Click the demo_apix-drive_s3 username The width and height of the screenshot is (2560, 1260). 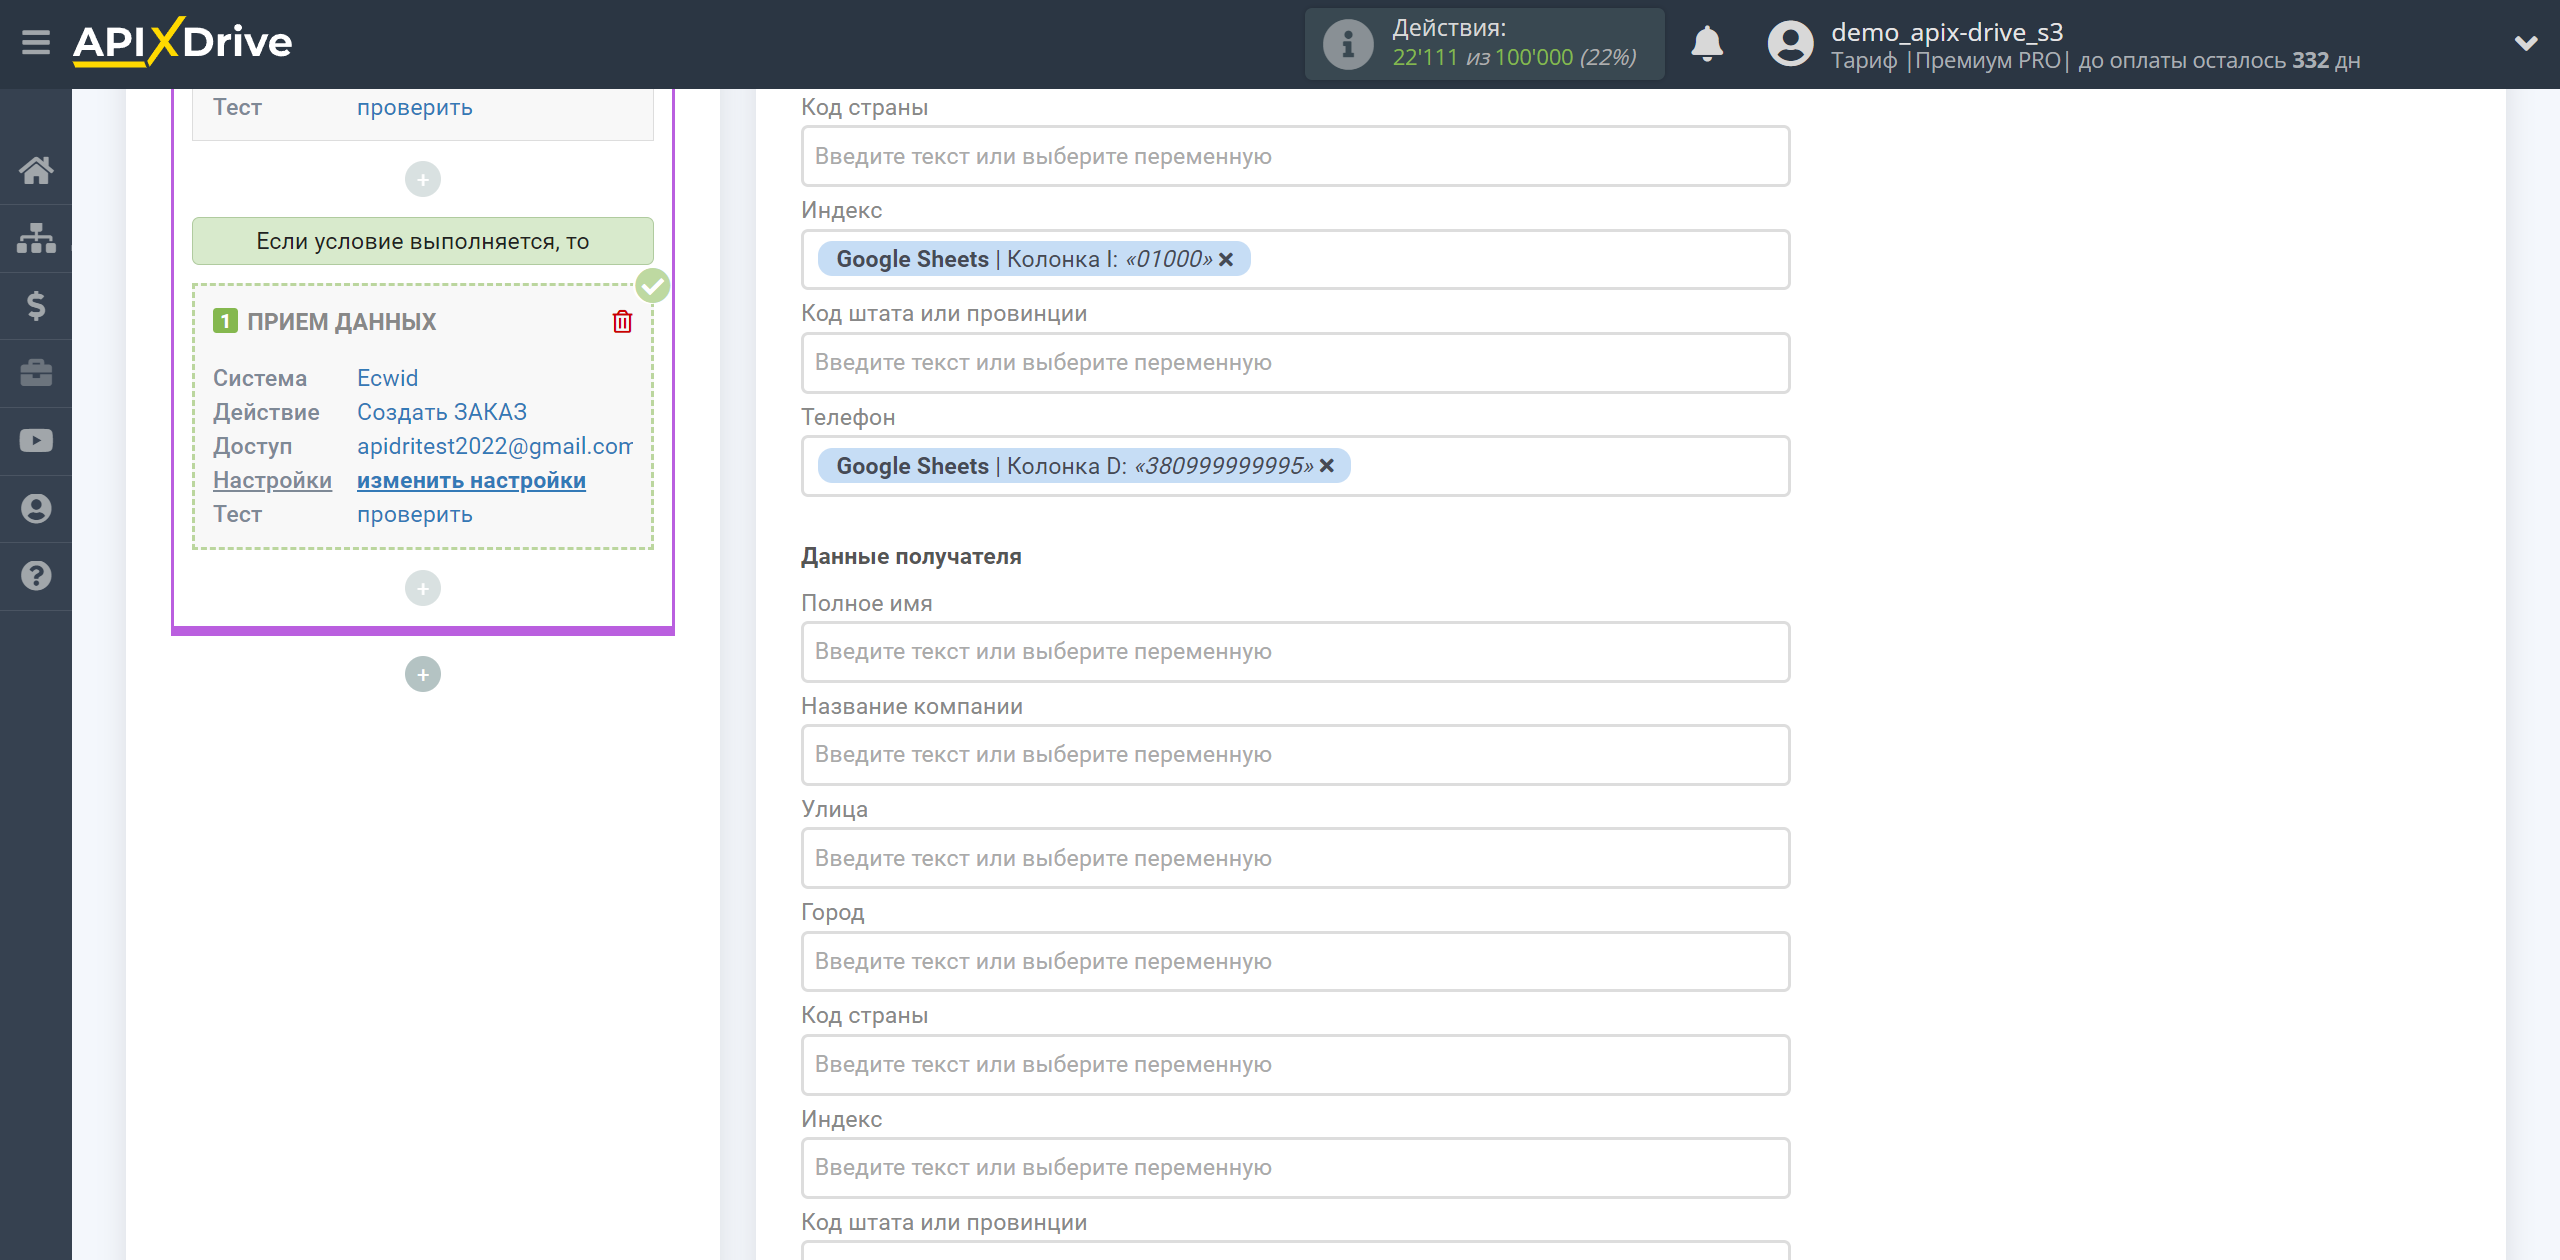[x=1947, y=32]
